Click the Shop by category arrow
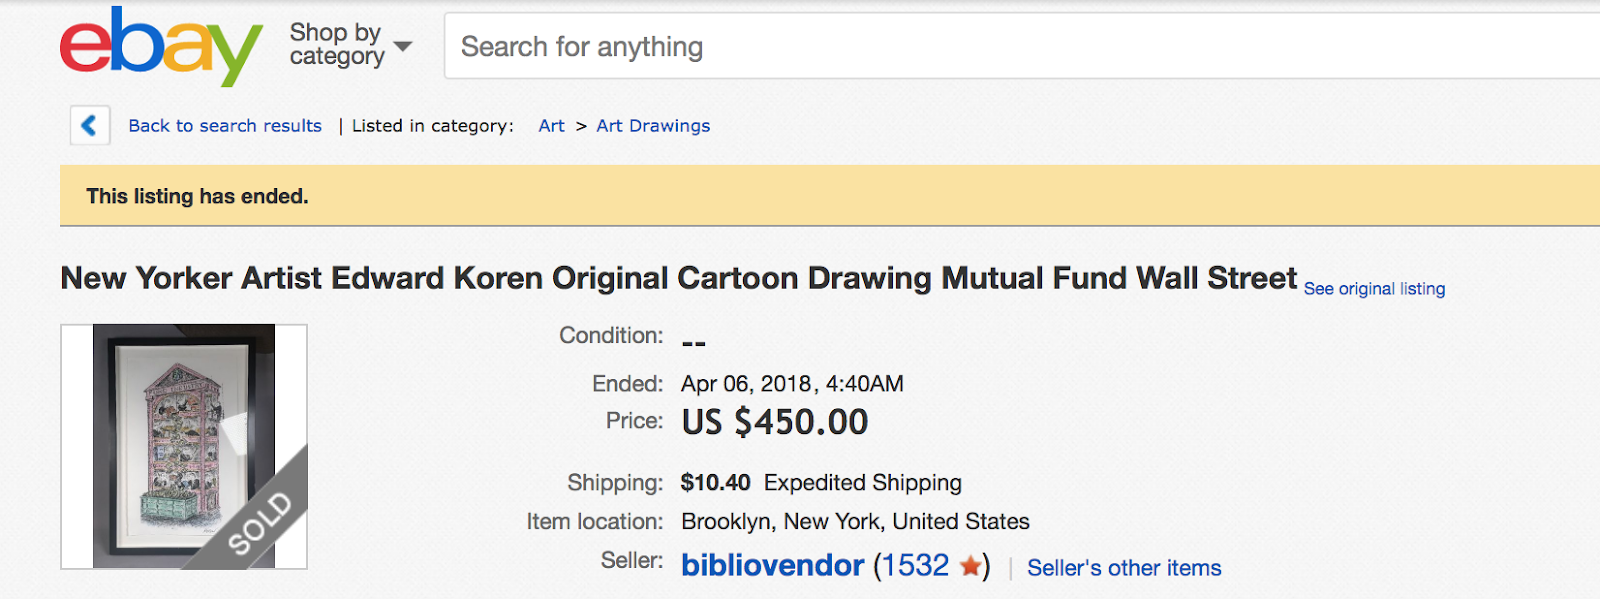This screenshot has height=599, width=1600. [403, 46]
